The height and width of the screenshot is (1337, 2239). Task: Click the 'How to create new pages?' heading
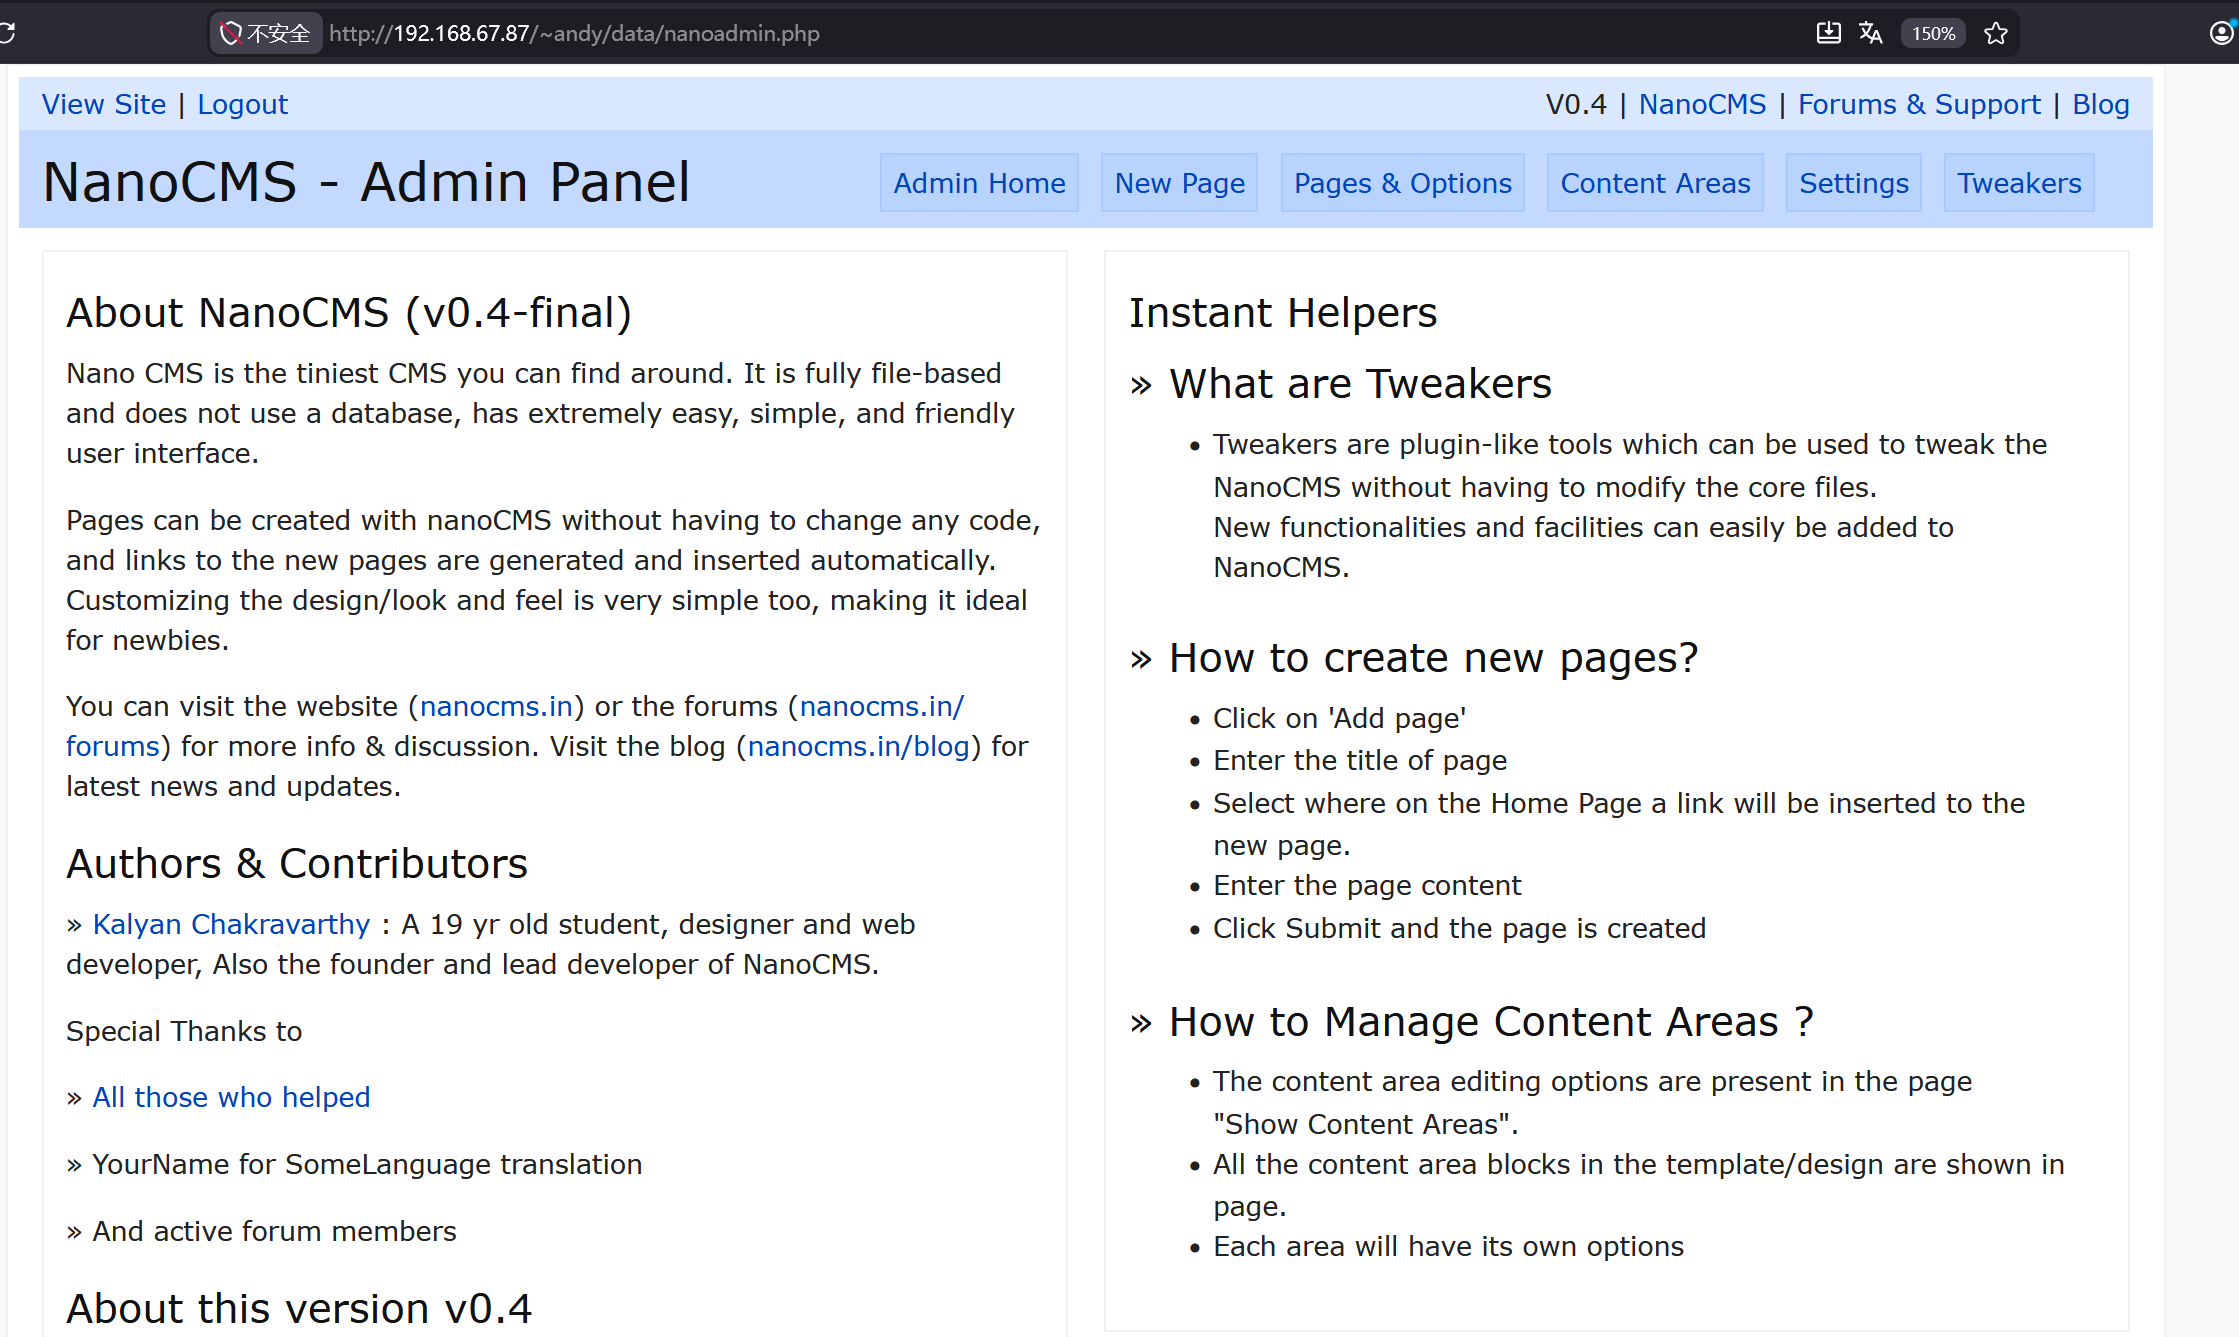(x=1433, y=658)
